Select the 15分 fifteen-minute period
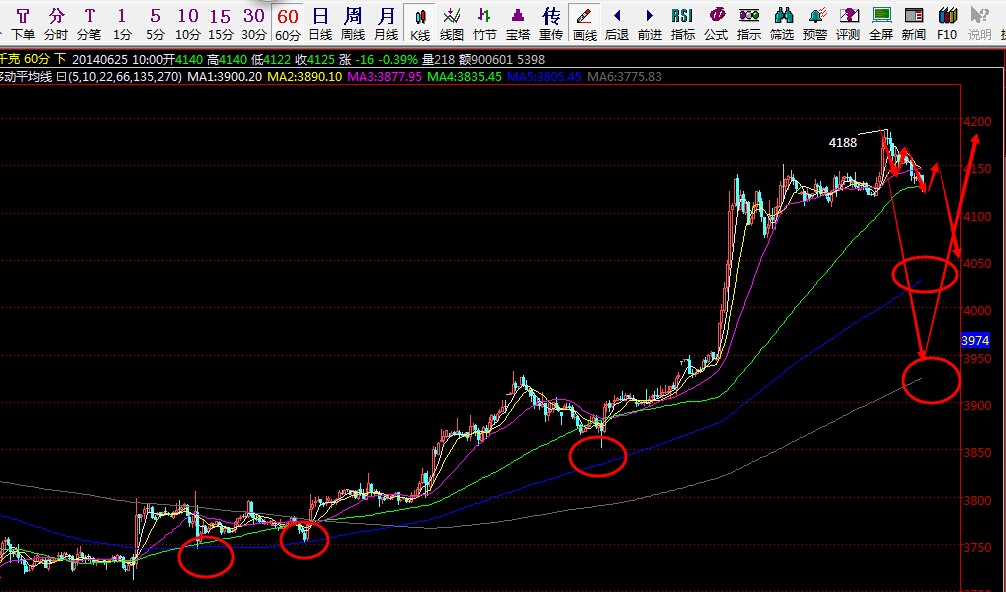The width and height of the screenshot is (1006, 592). point(220,24)
